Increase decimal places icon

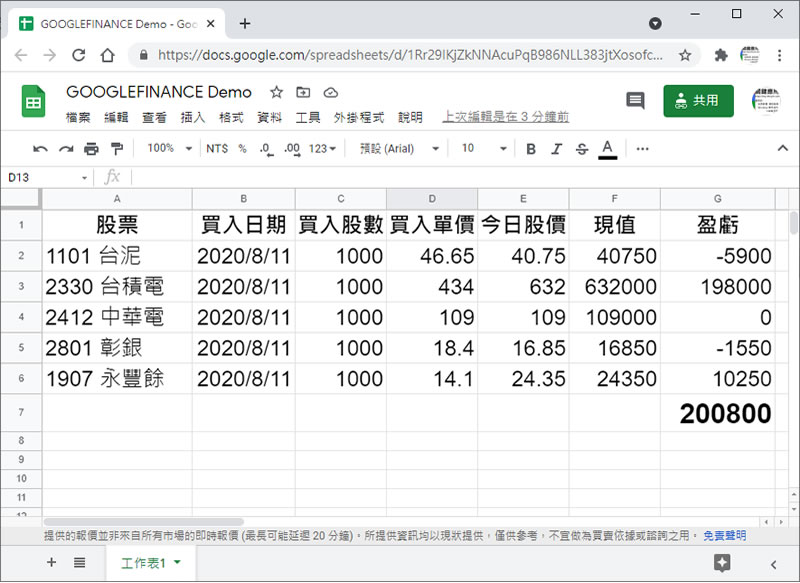click(292, 149)
